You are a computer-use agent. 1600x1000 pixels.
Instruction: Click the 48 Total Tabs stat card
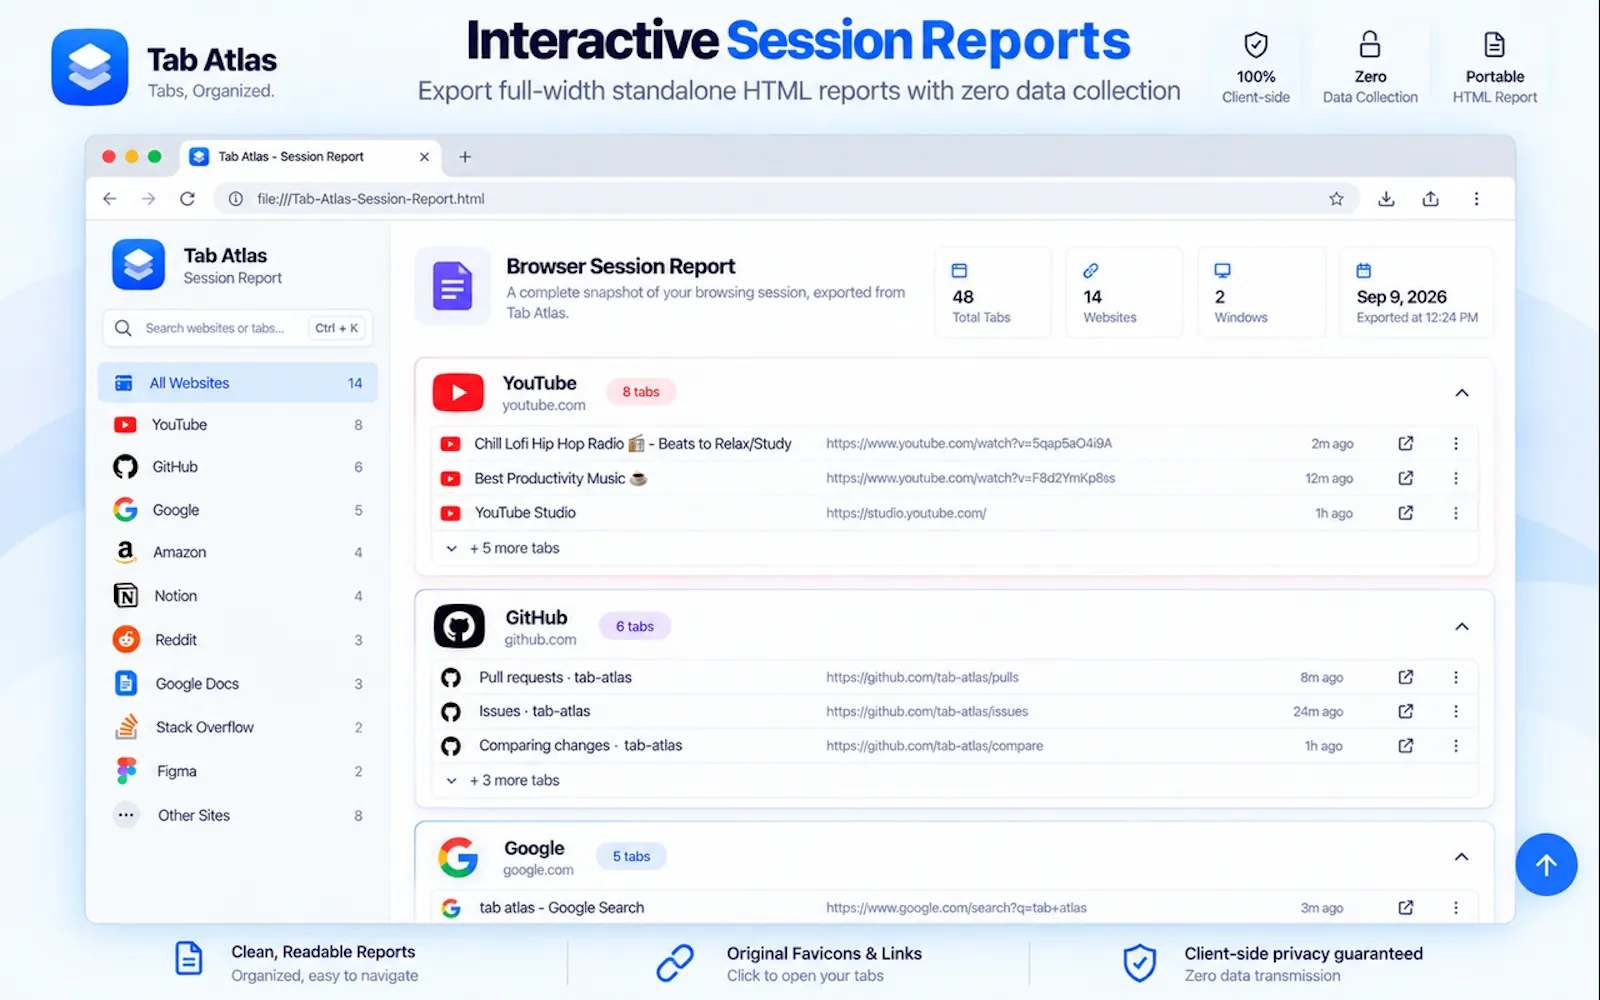[x=993, y=292]
